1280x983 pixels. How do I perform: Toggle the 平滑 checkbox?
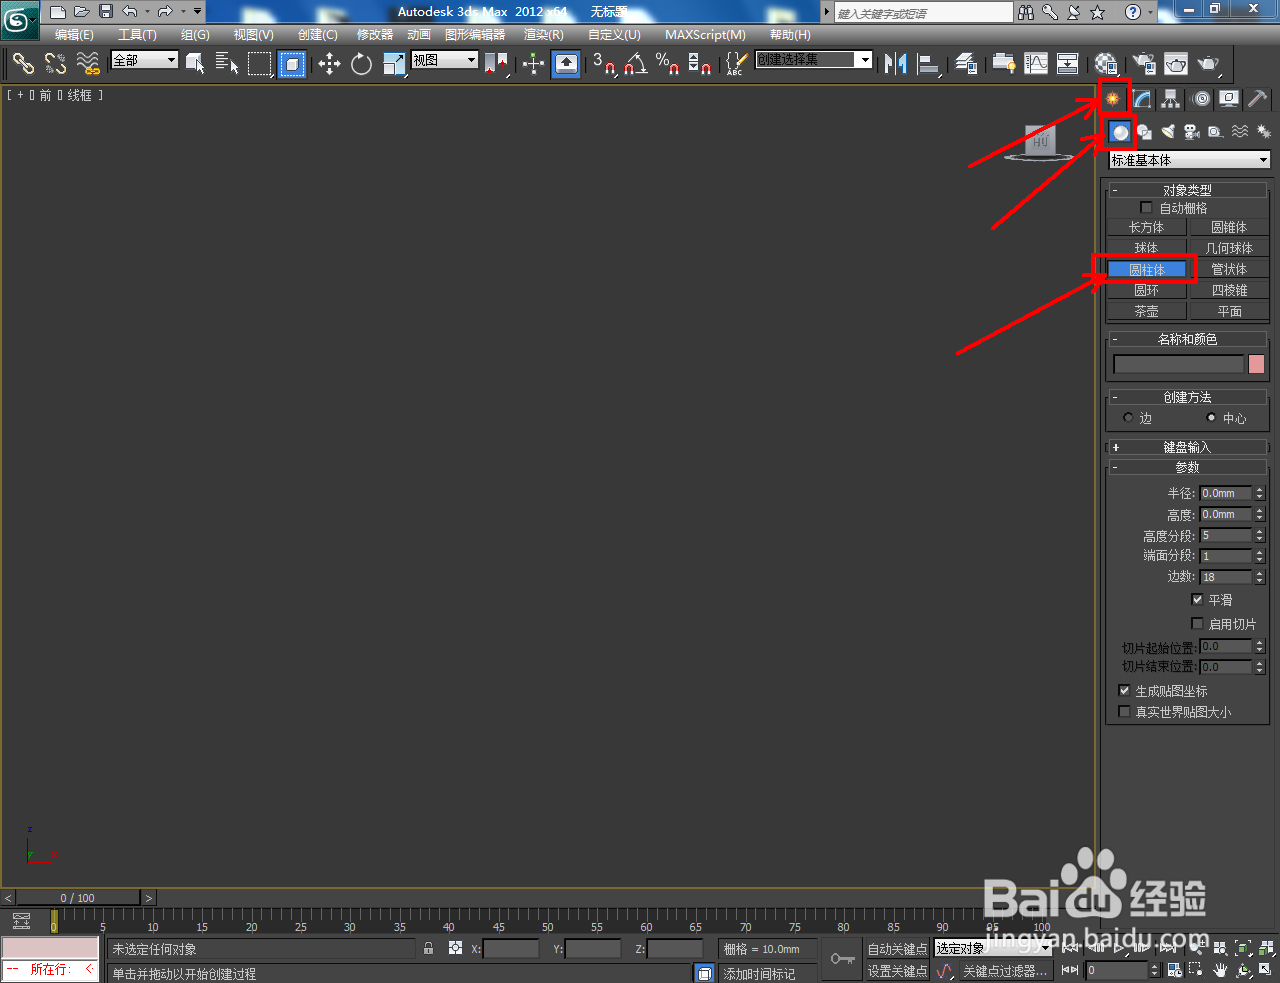1197,600
